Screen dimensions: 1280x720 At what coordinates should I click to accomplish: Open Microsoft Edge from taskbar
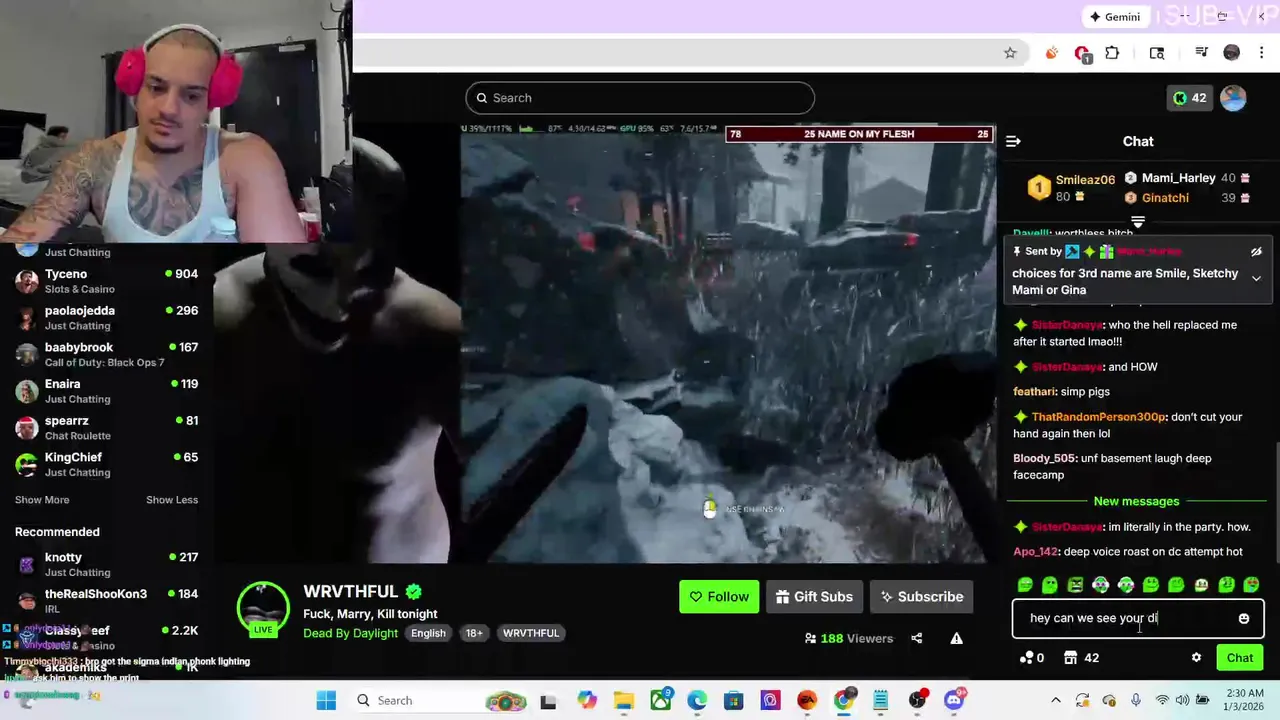point(696,701)
